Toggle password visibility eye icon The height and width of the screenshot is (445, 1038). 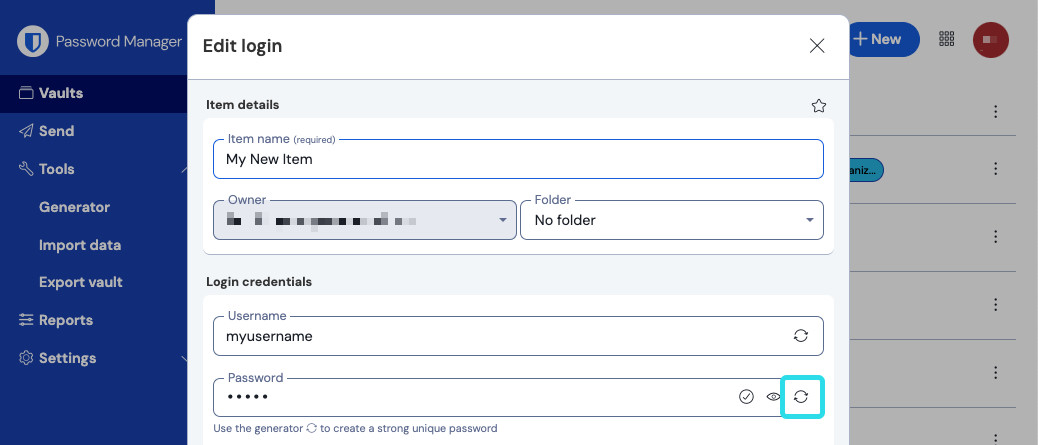point(773,397)
